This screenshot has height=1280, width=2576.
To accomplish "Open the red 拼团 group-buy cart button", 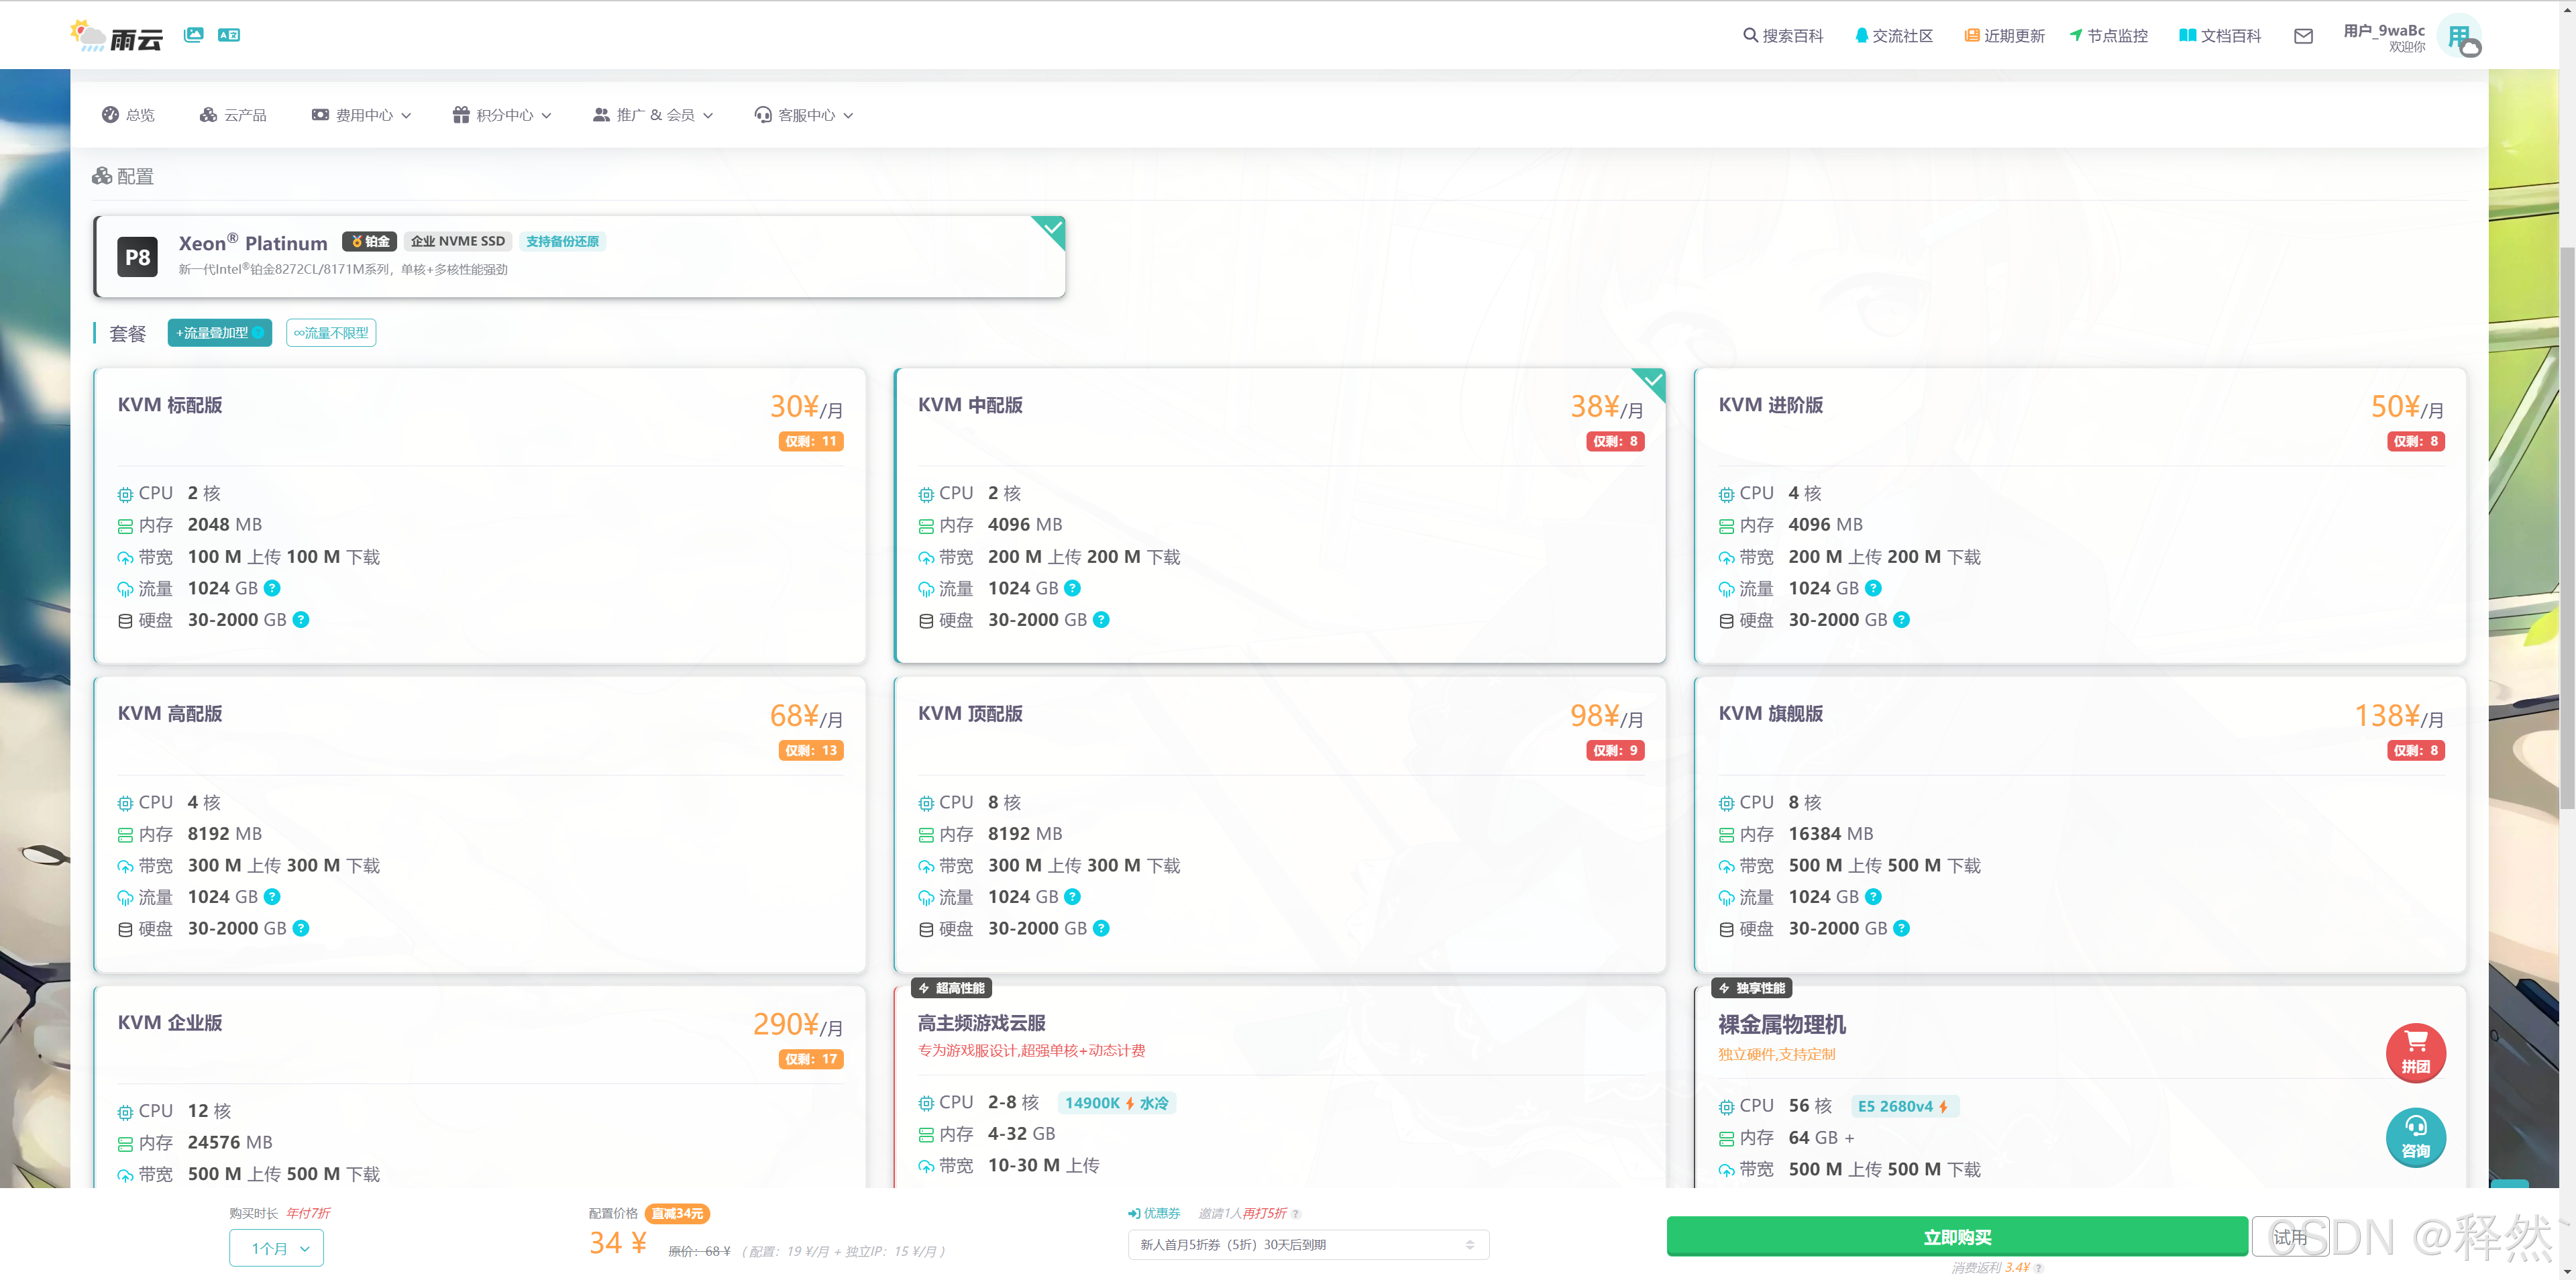I will point(2415,1052).
